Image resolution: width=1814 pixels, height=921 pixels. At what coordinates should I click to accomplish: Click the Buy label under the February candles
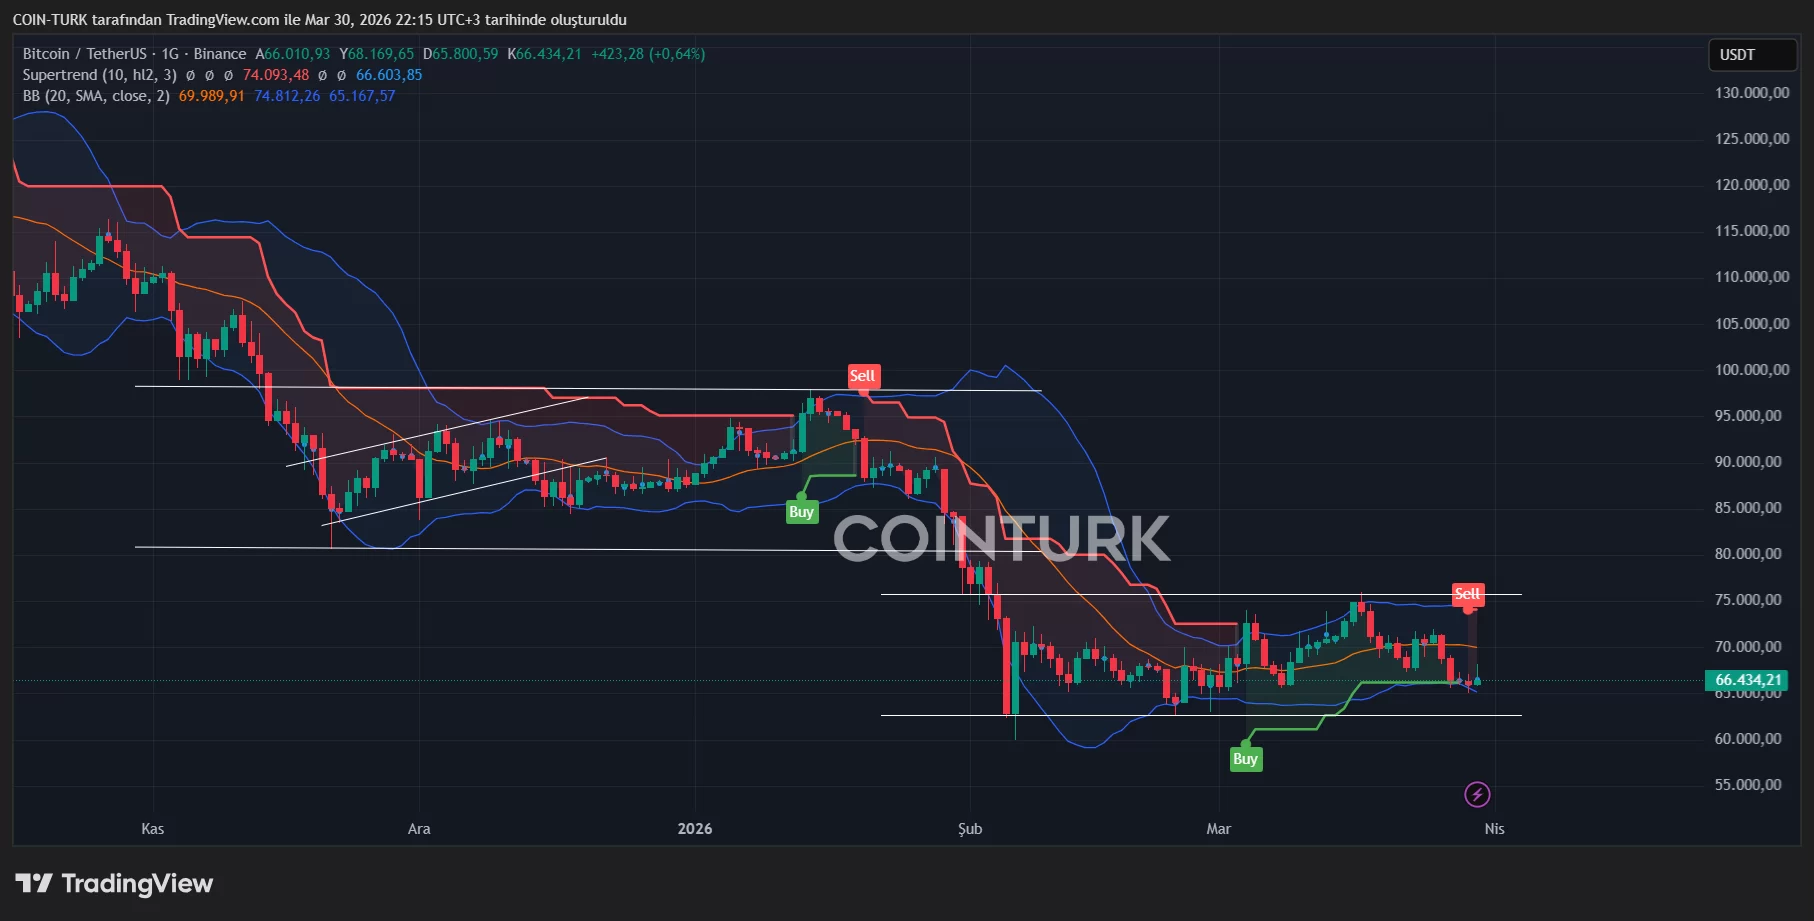point(802,510)
